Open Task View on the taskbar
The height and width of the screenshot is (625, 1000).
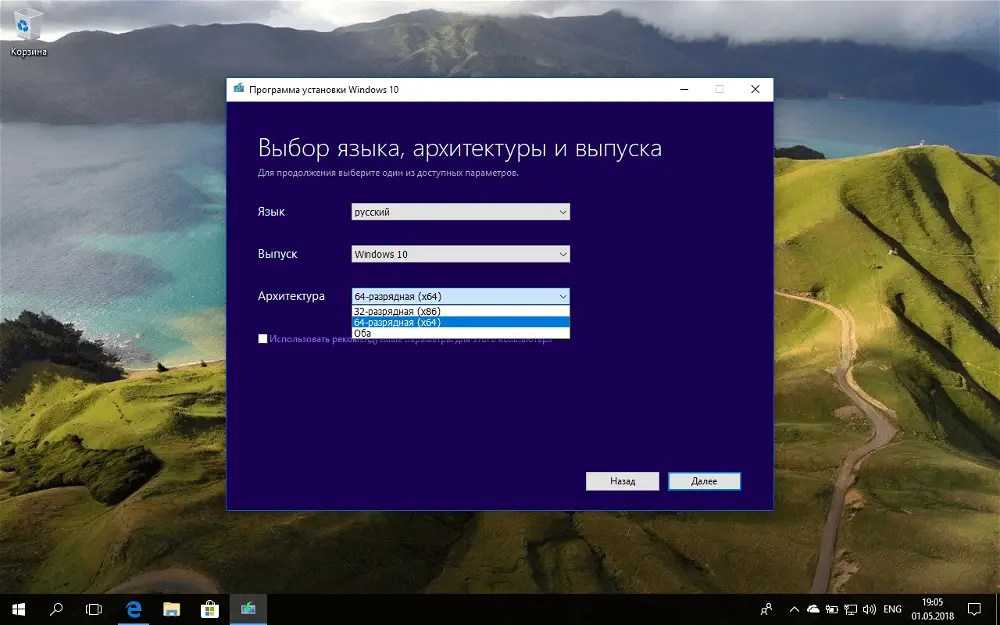click(x=94, y=610)
